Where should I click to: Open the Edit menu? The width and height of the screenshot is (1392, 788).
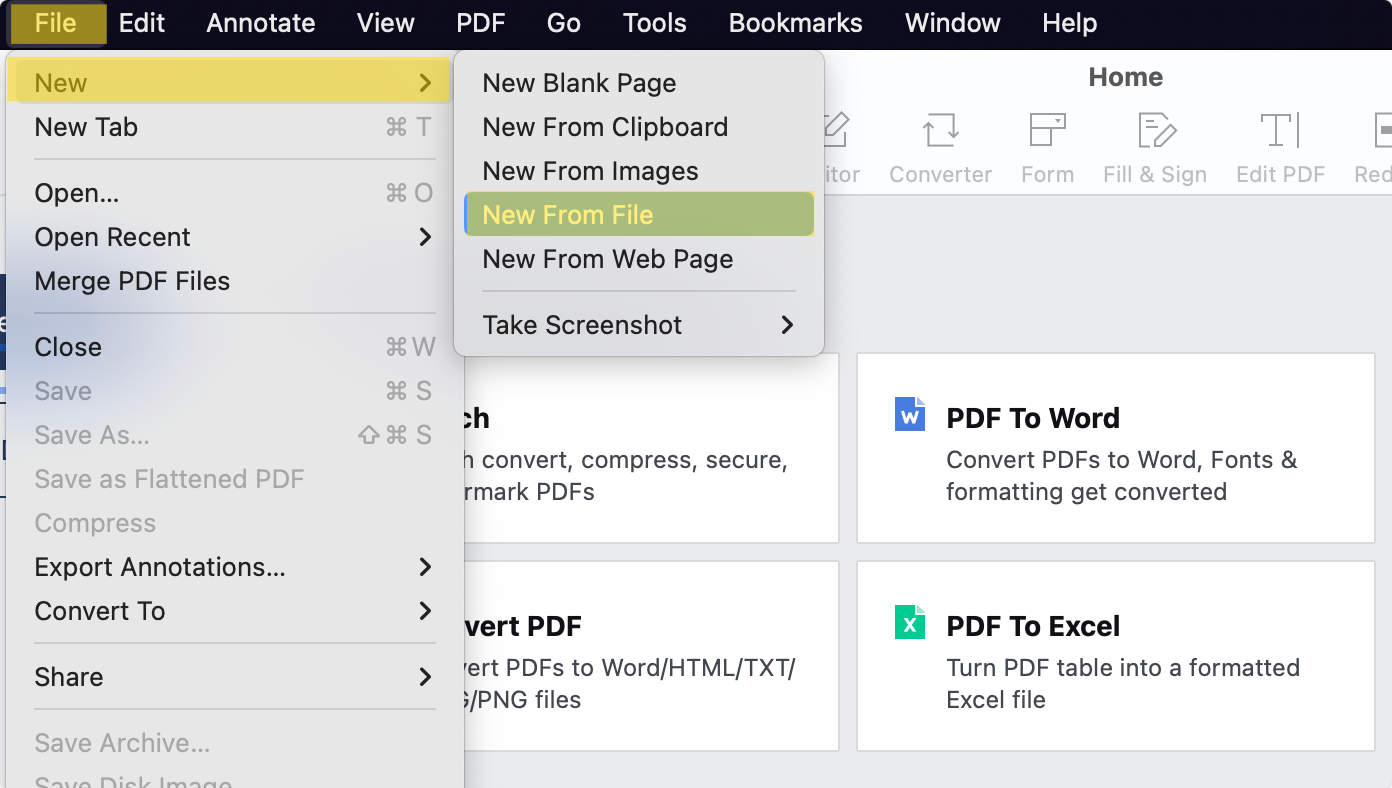pos(142,23)
